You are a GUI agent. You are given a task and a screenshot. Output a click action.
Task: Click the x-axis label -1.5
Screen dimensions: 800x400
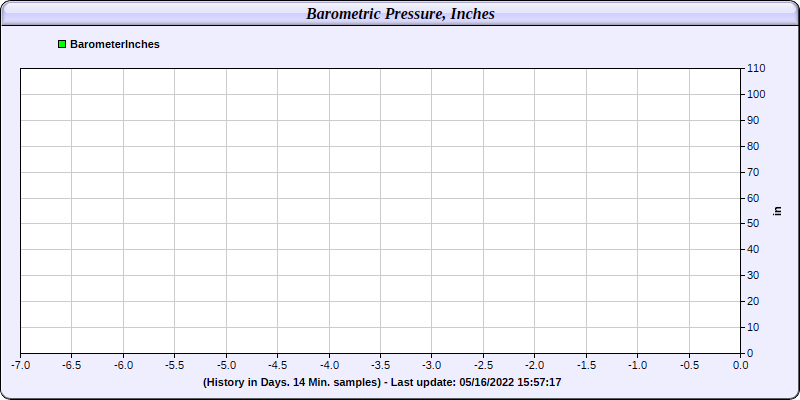[x=586, y=365]
